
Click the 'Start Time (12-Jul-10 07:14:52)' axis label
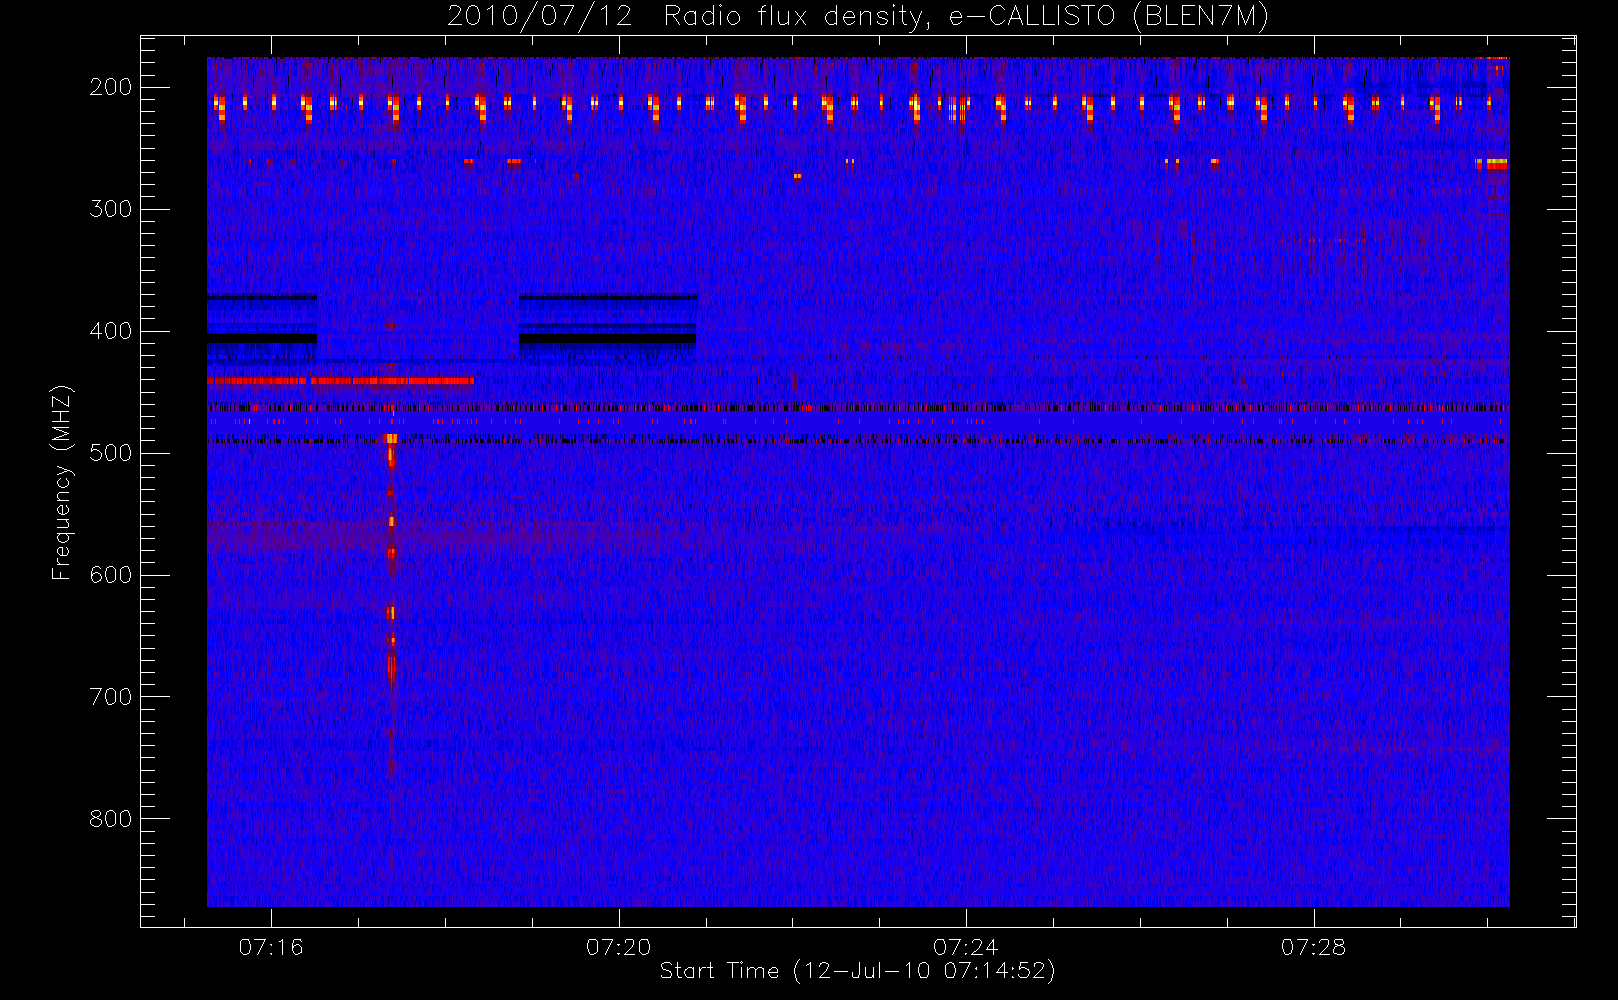coord(858,971)
